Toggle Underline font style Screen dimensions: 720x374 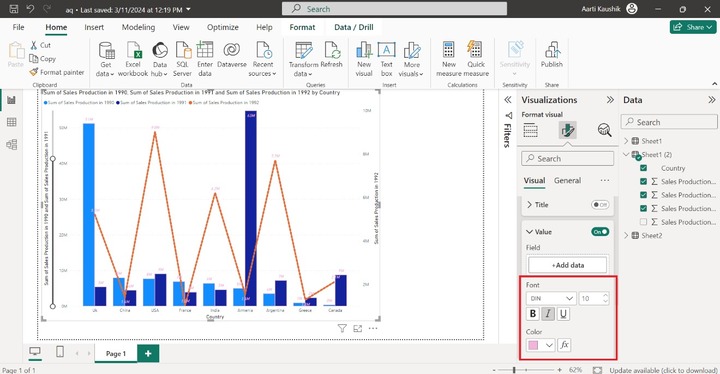[563, 314]
